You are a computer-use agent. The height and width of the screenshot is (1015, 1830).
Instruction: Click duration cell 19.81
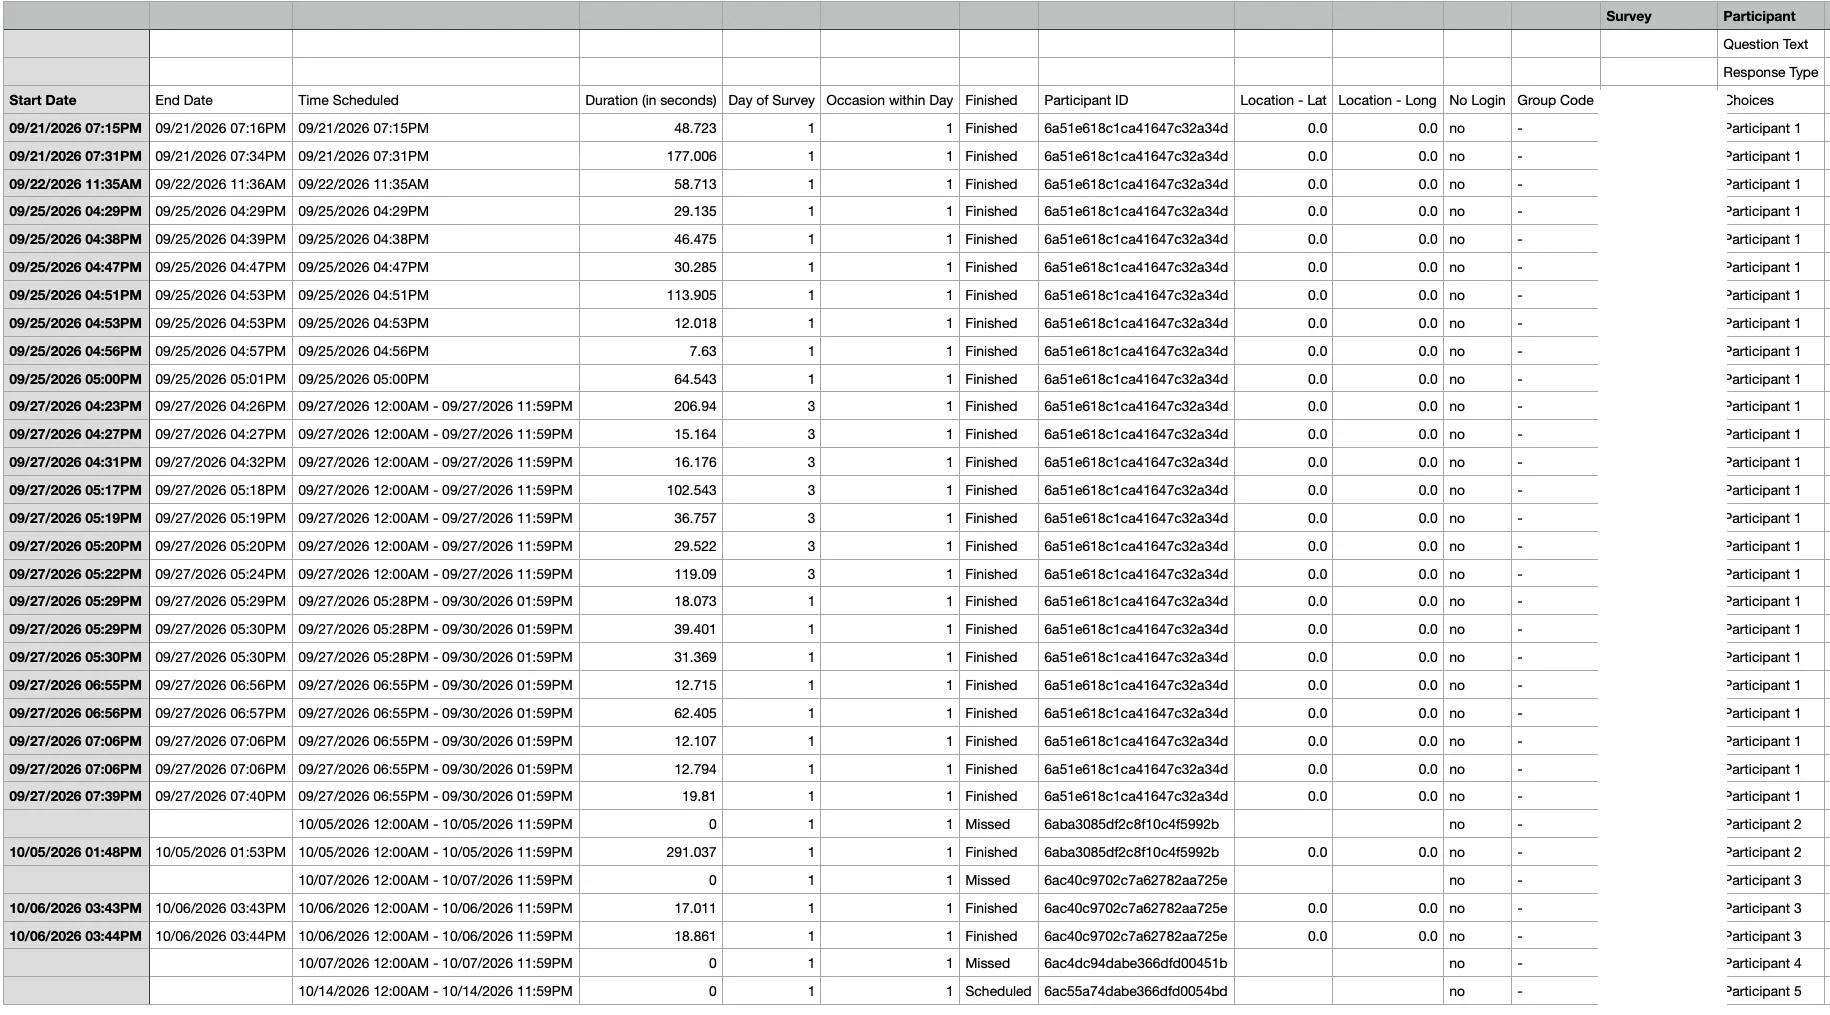651,796
